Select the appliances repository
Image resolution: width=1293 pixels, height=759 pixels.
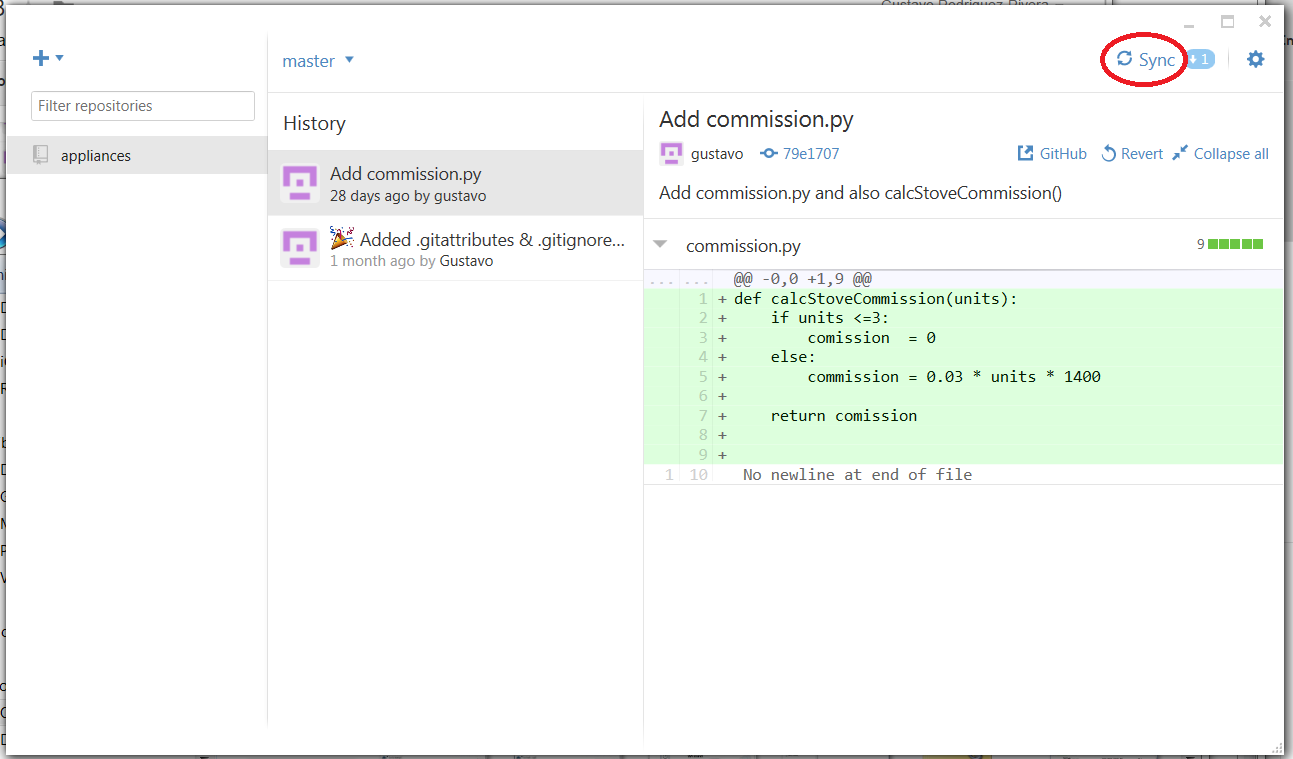(x=137, y=155)
